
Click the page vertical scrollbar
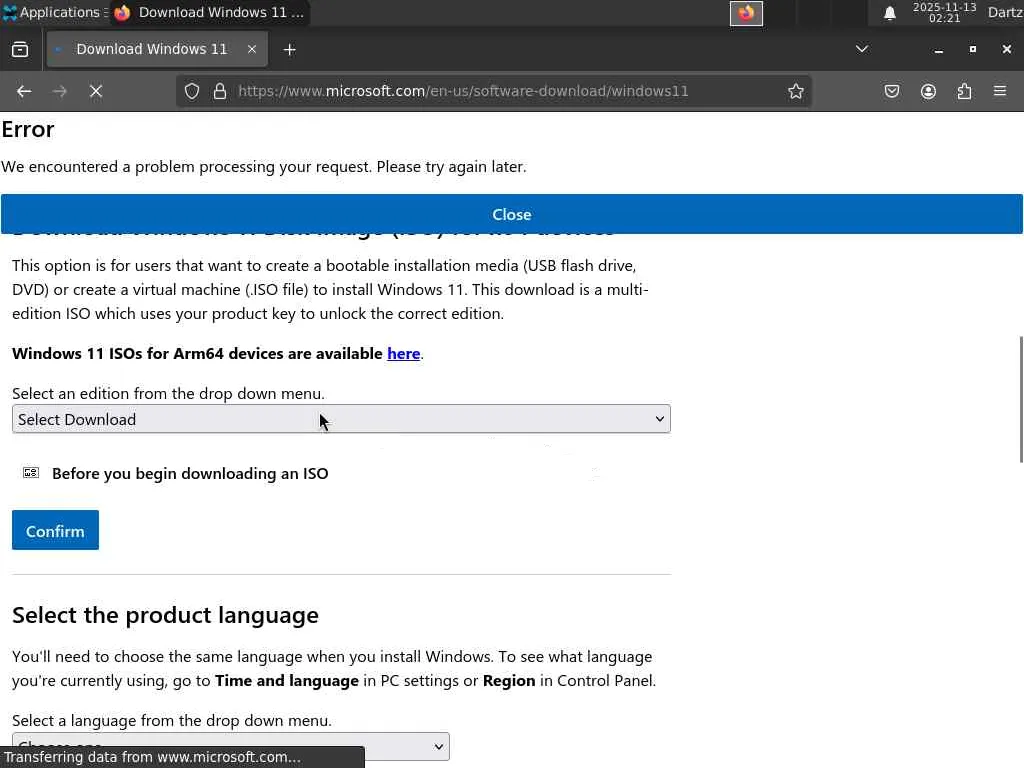click(x=1021, y=399)
